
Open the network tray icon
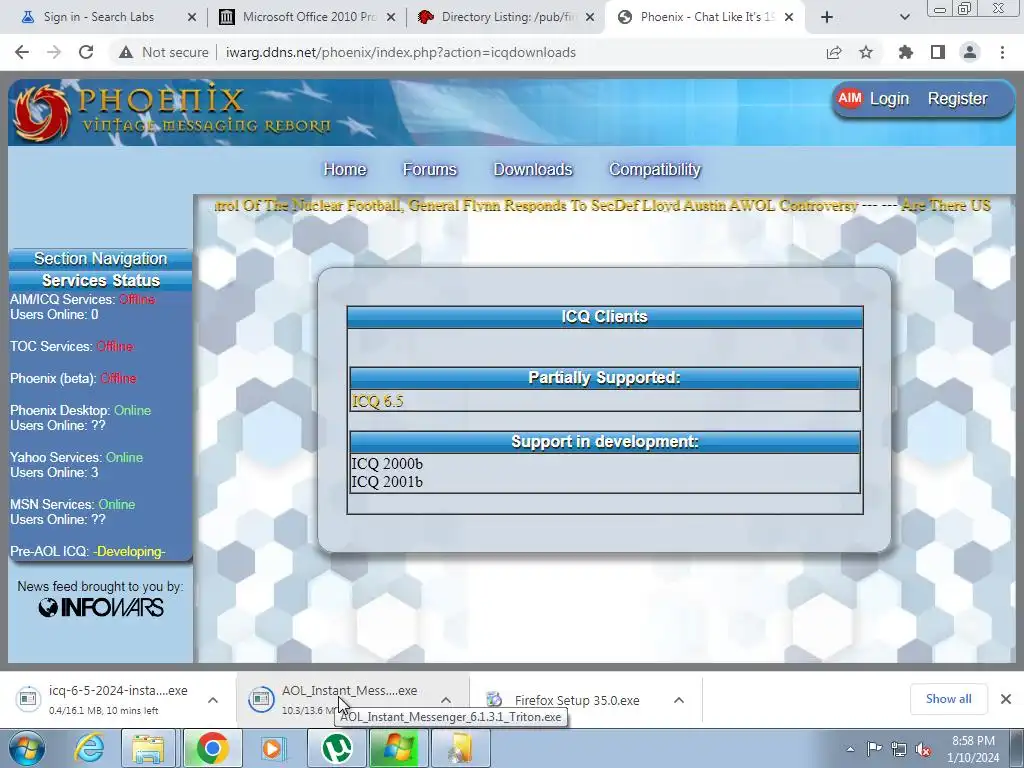pos(899,749)
